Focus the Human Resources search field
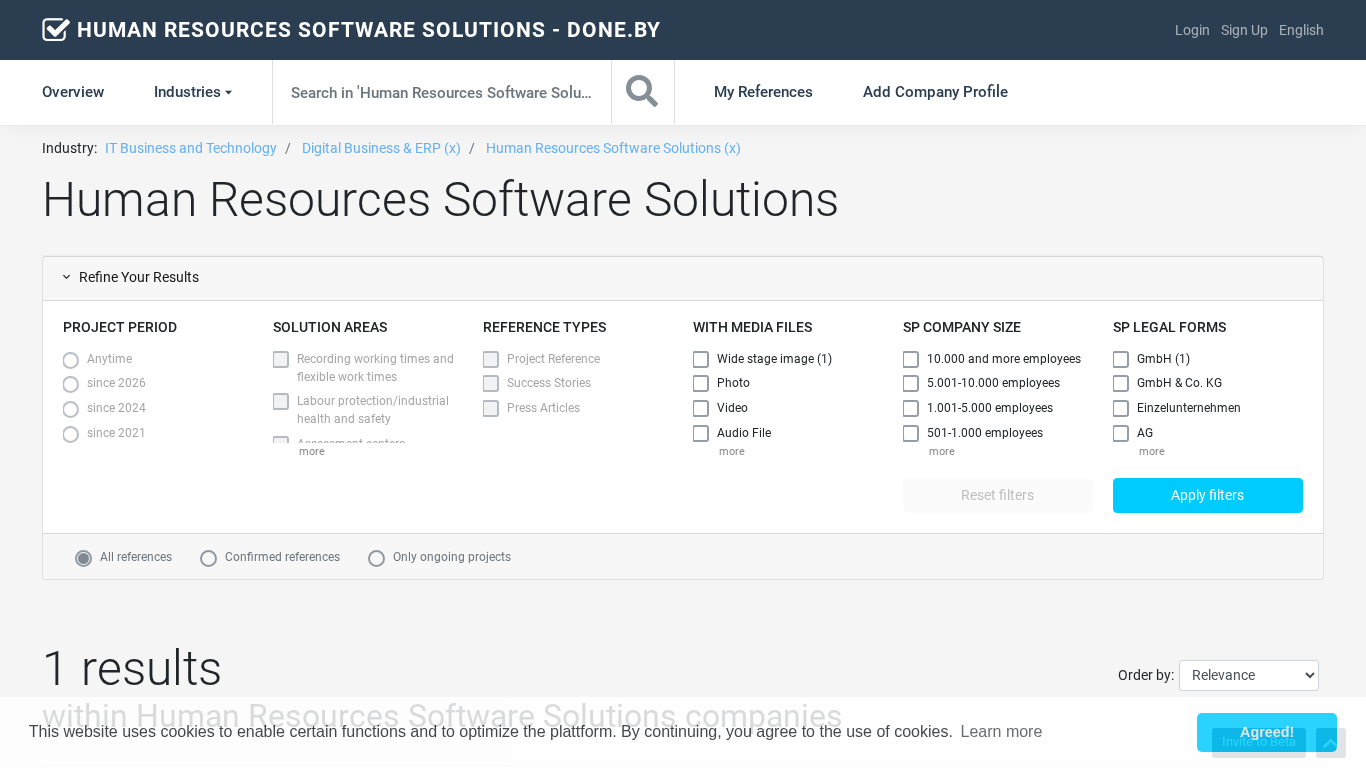Viewport: 1366px width, 768px height. [x=441, y=92]
